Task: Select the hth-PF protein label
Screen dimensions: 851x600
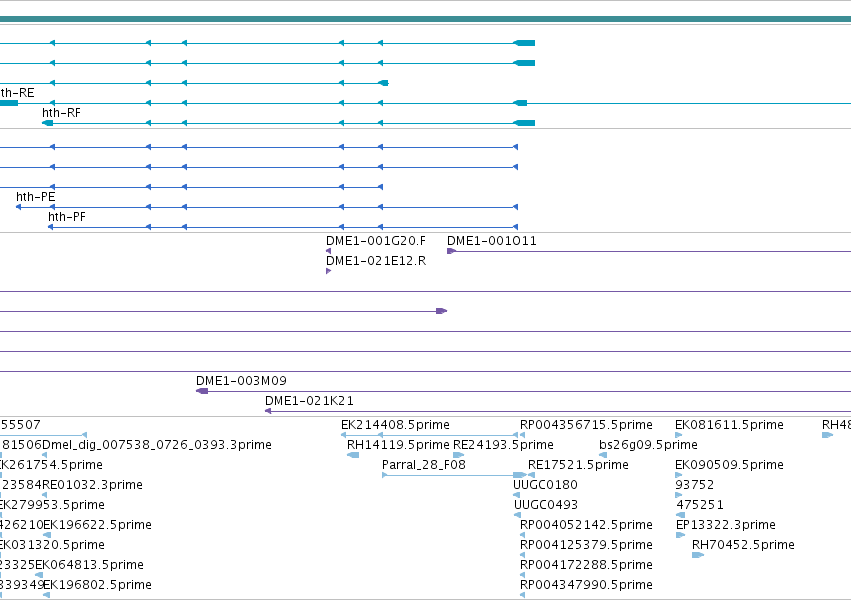Action: 67,216
